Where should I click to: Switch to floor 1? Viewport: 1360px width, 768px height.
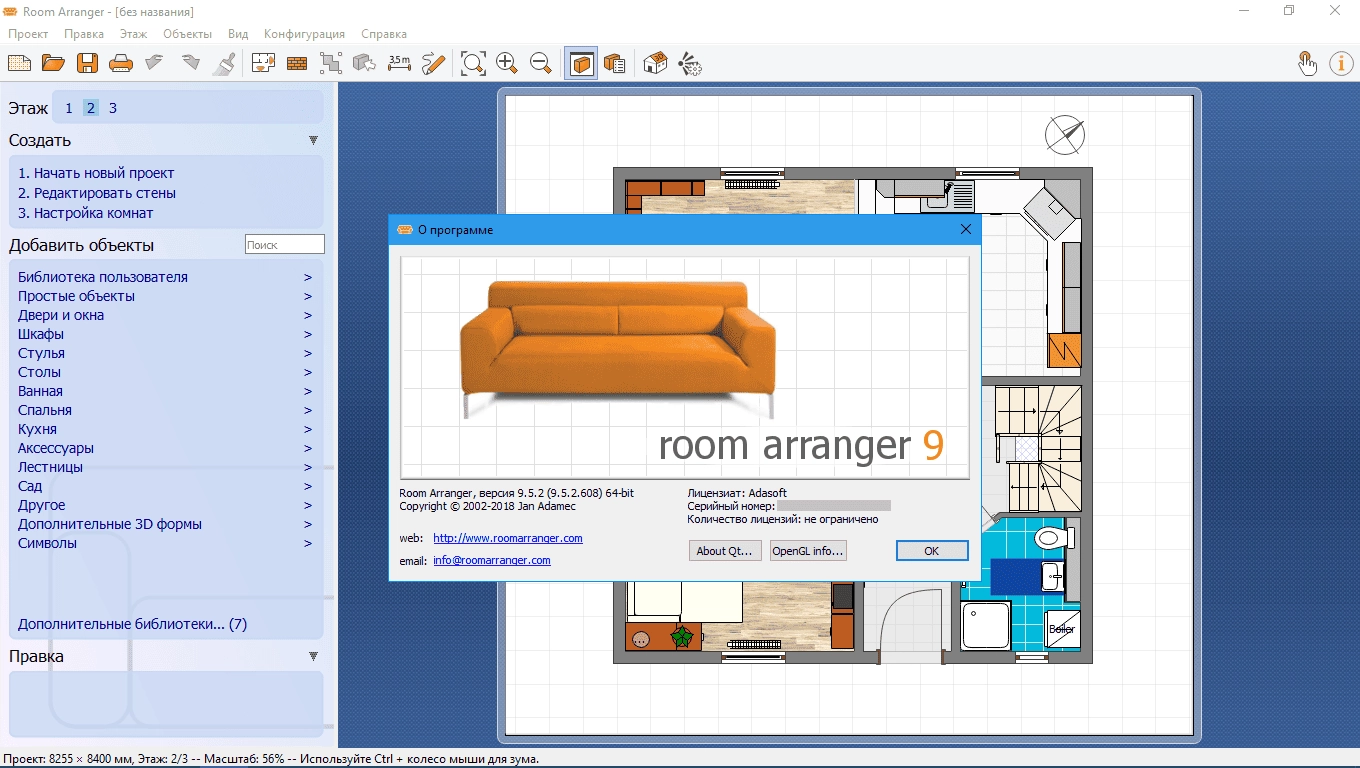tap(69, 108)
